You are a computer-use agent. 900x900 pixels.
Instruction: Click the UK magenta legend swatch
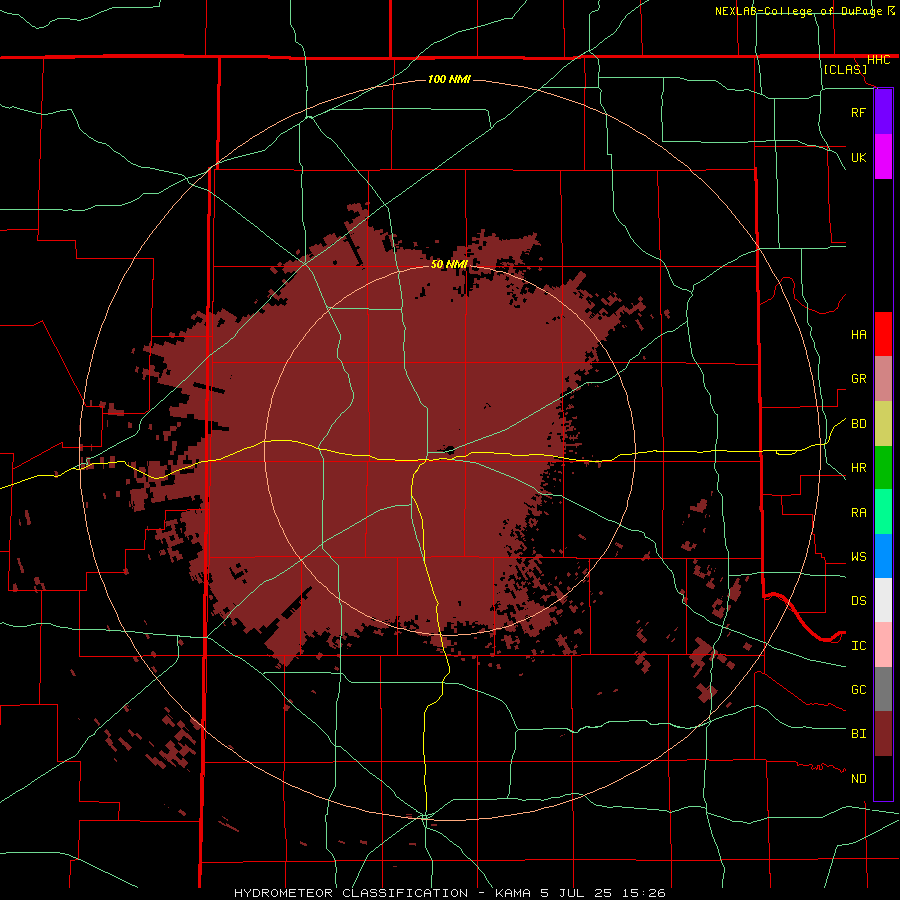click(x=883, y=157)
